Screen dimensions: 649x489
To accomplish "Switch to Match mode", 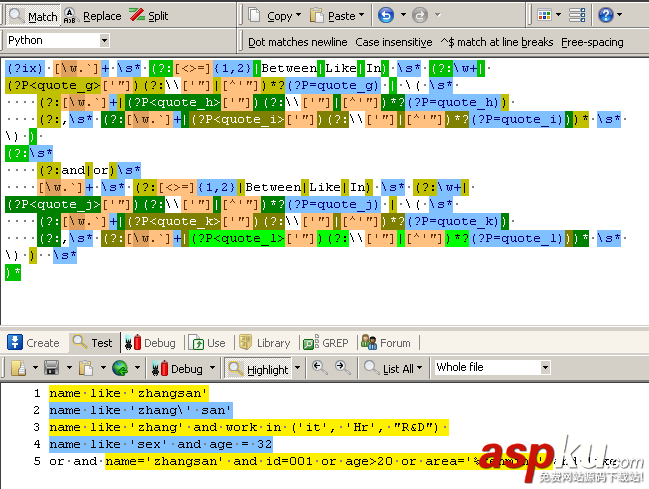I will (x=33, y=16).
